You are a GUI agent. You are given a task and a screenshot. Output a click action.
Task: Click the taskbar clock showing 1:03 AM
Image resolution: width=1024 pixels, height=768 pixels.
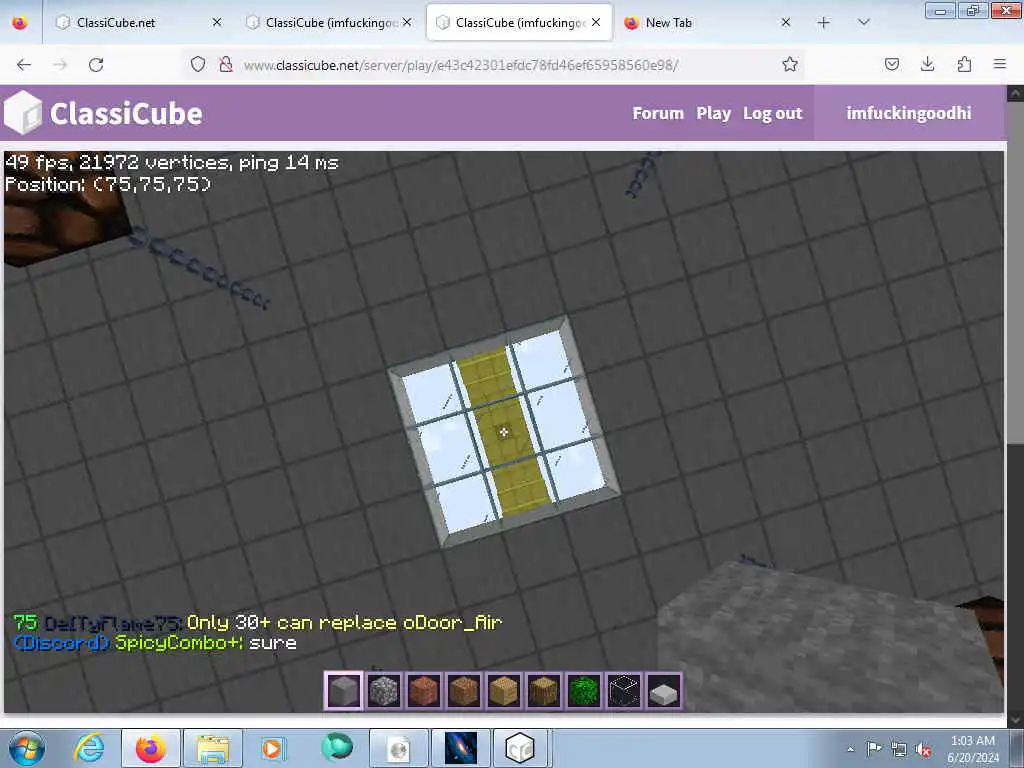tap(972, 749)
